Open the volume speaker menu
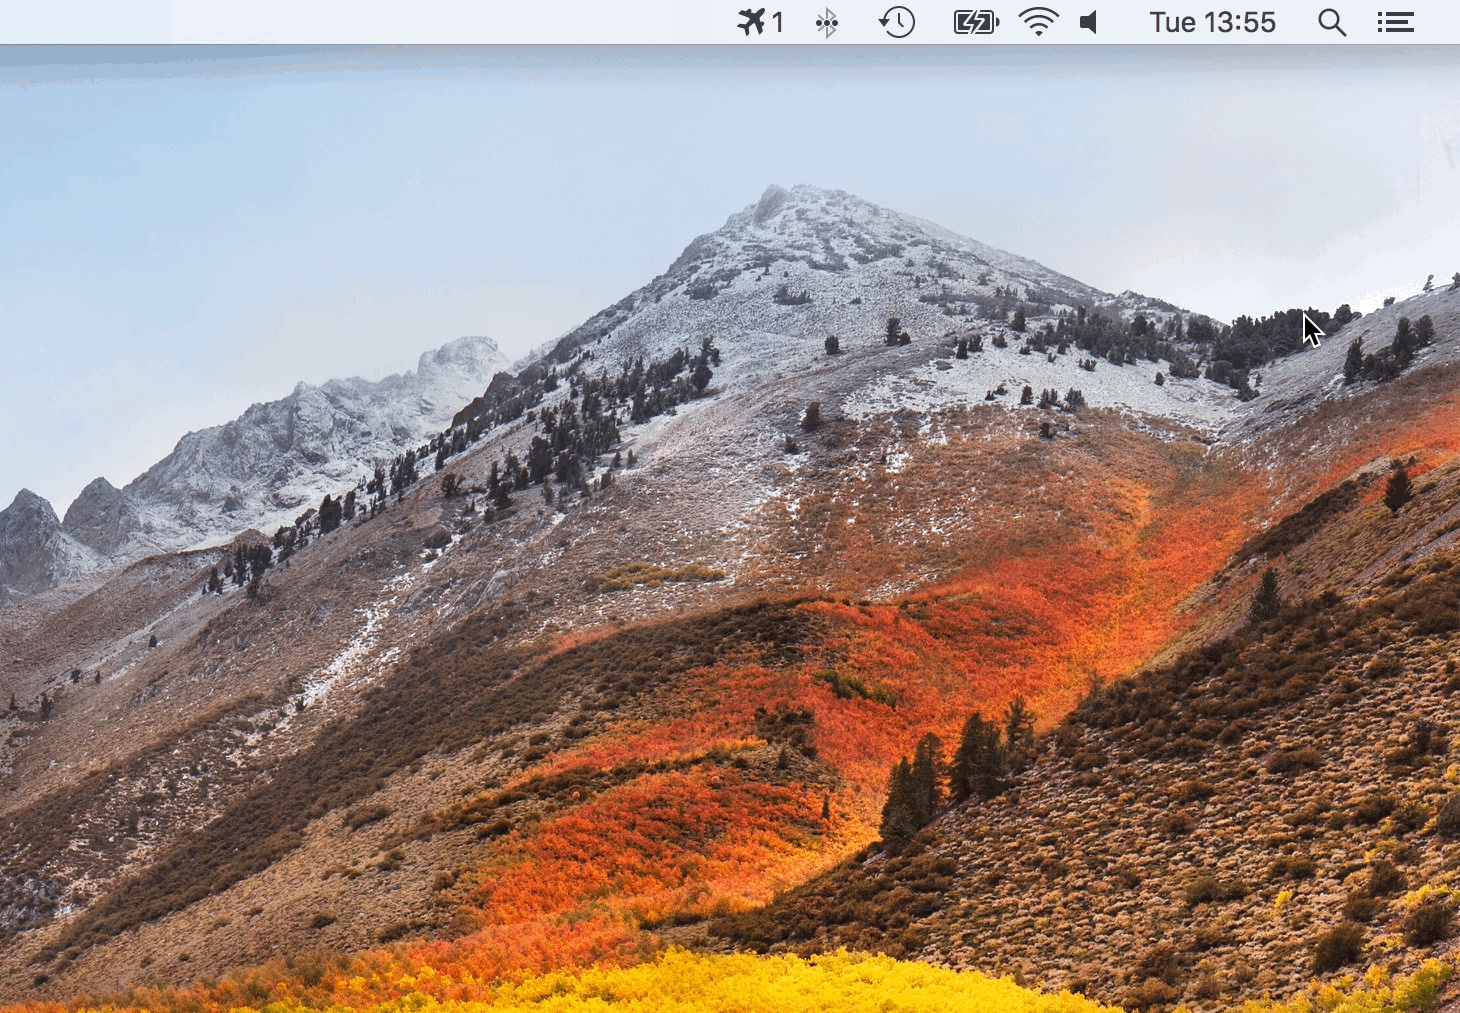The image size is (1460, 1013). [1089, 22]
